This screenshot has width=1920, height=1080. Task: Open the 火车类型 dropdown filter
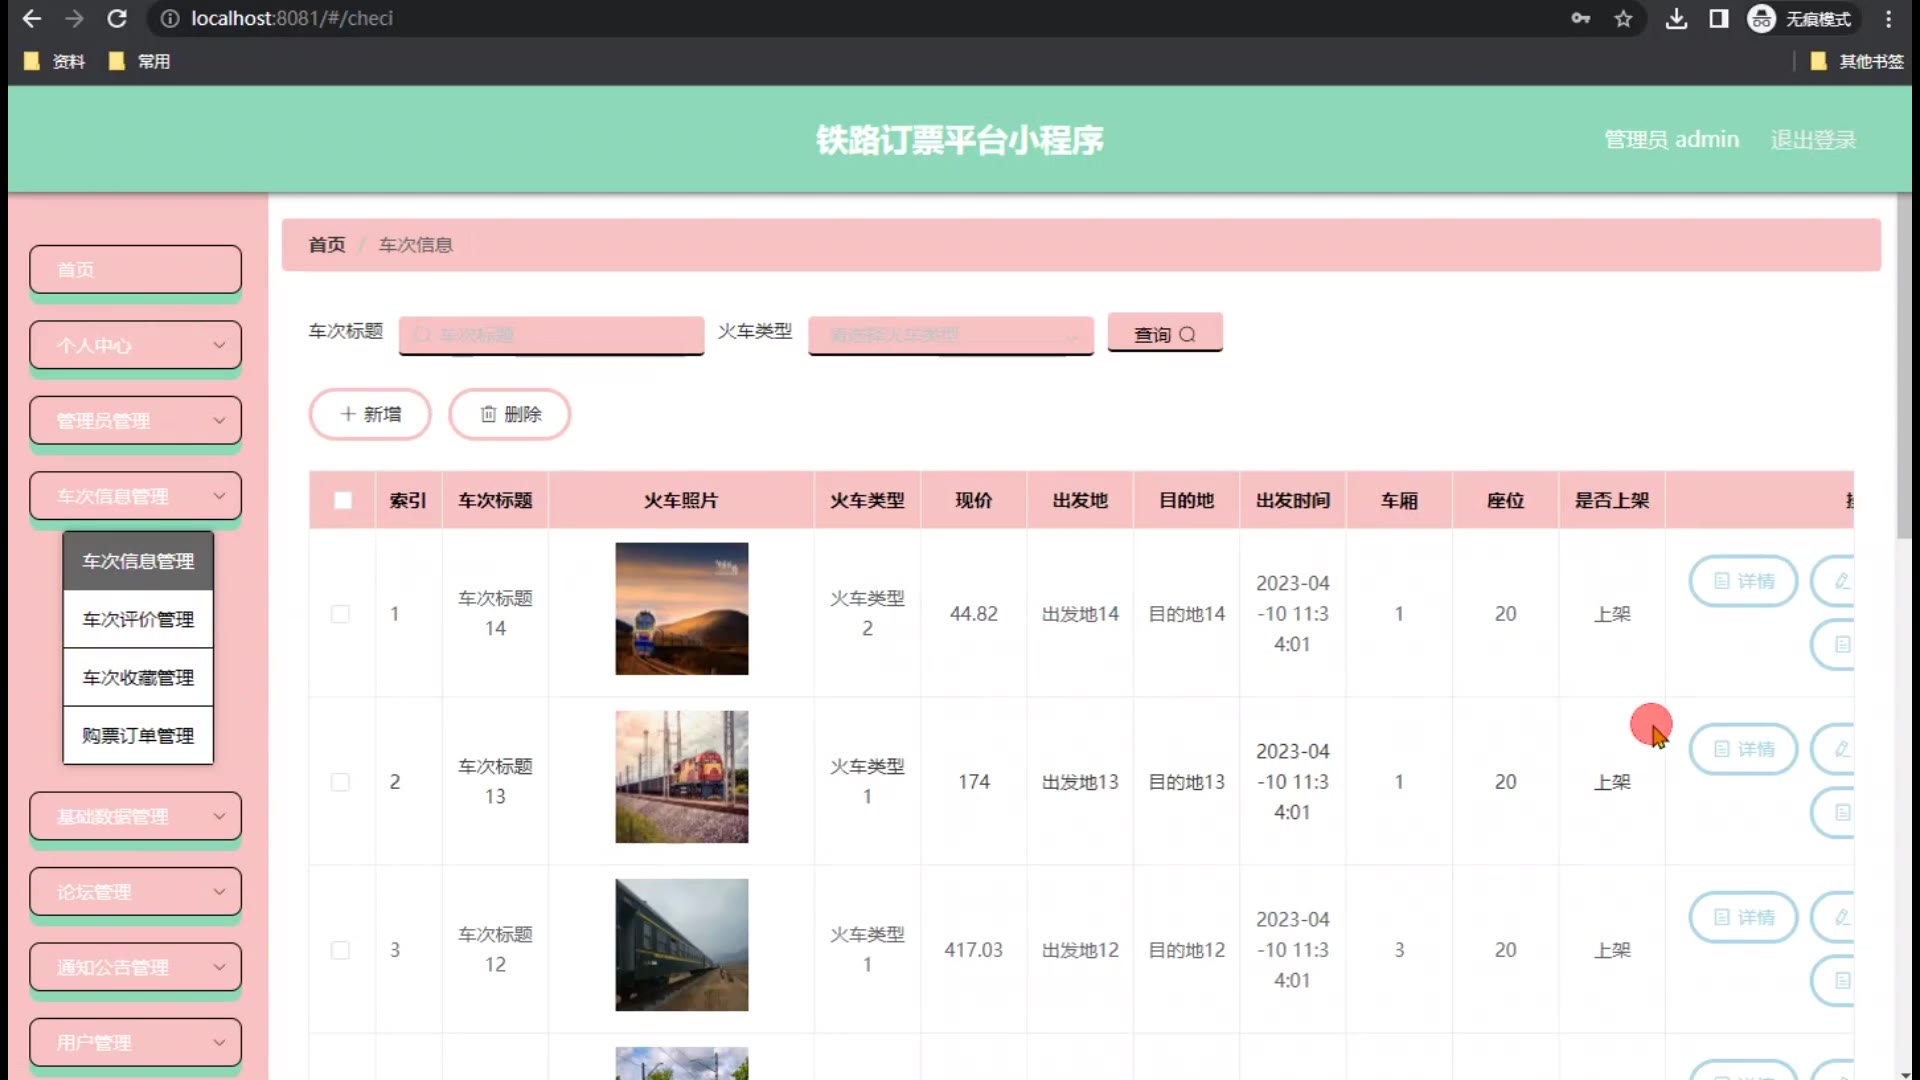950,335
